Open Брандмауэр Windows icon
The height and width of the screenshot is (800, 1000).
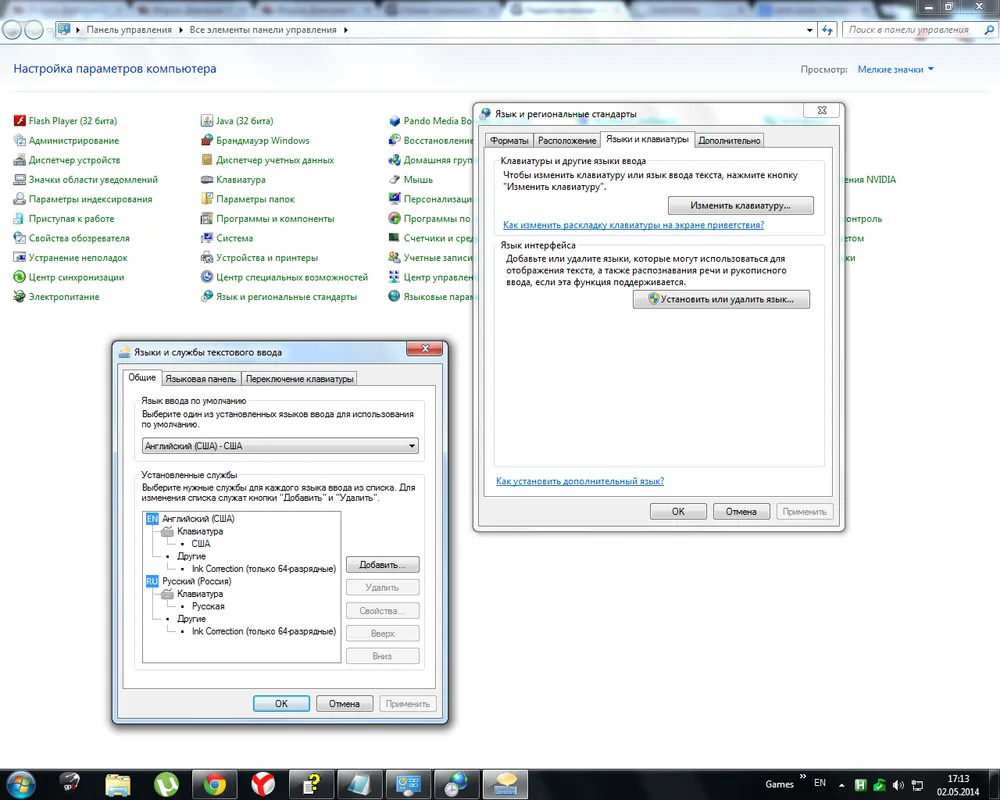tap(207, 141)
